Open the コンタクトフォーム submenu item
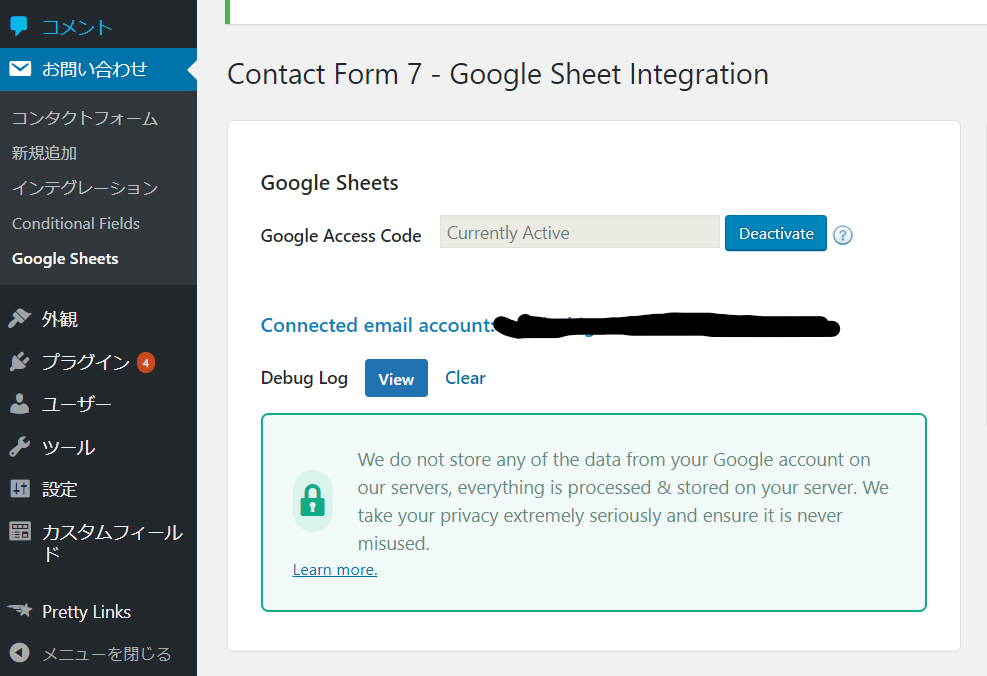This screenshot has width=987, height=676. (x=85, y=118)
